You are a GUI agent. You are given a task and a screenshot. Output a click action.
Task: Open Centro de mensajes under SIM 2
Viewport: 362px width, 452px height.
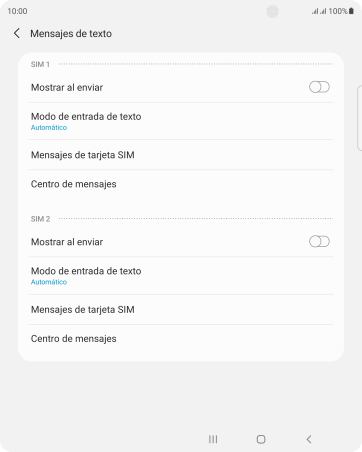point(181,339)
